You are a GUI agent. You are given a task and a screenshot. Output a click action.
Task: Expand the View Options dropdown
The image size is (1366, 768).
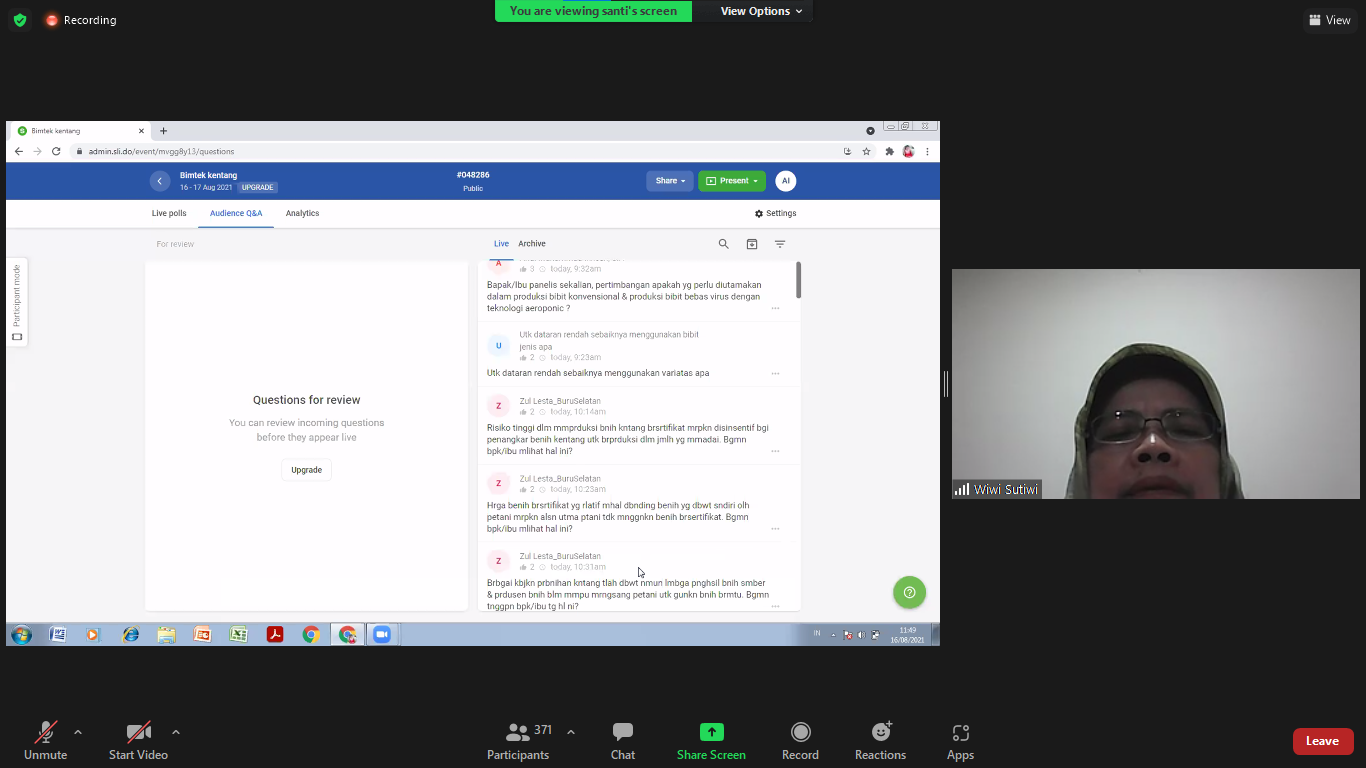click(761, 11)
